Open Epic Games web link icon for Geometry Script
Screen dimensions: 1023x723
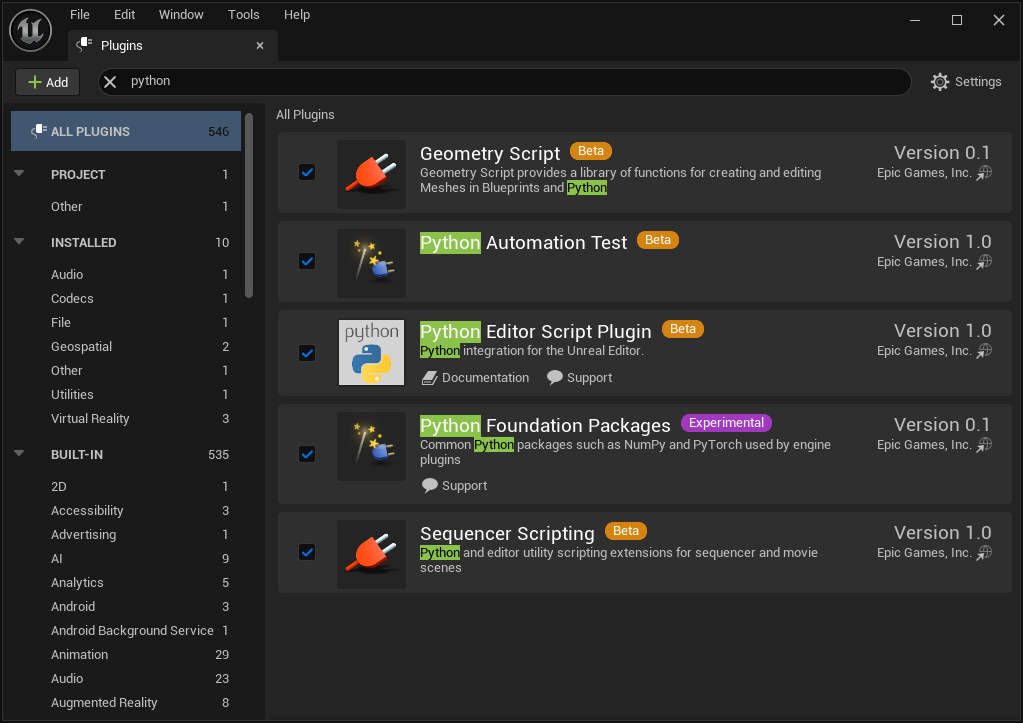tap(984, 173)
